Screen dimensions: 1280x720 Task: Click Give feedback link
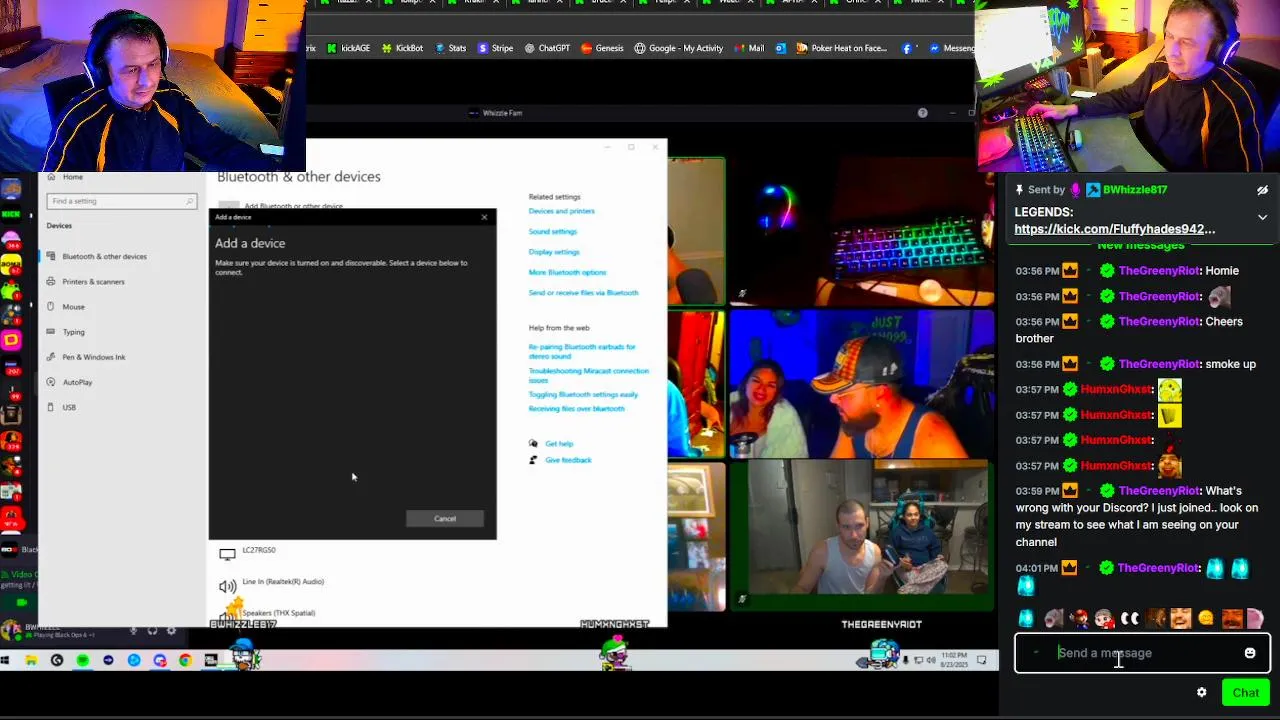(x=568, y=460)
